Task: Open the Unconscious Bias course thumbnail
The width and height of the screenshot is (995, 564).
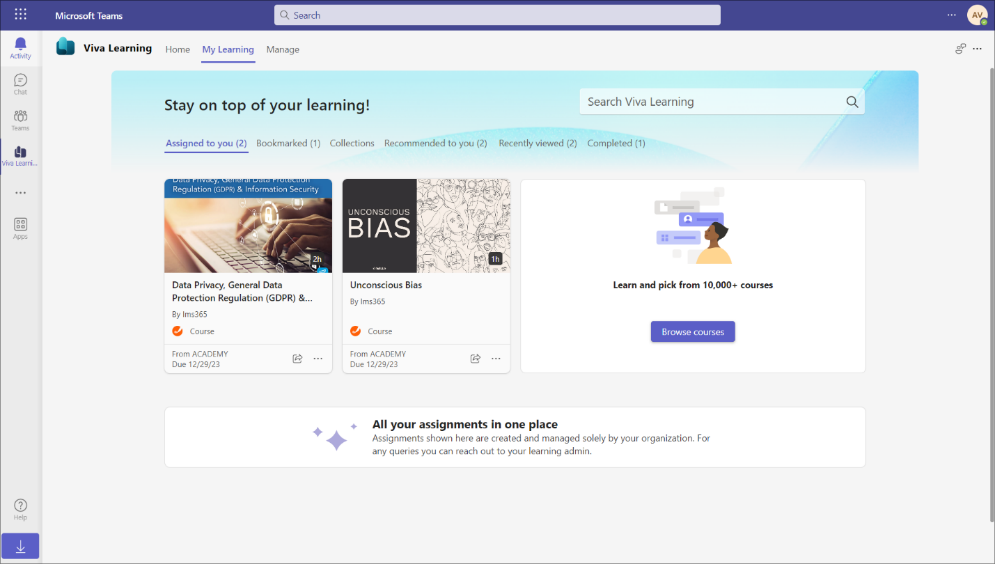Action: click(426, 226)
